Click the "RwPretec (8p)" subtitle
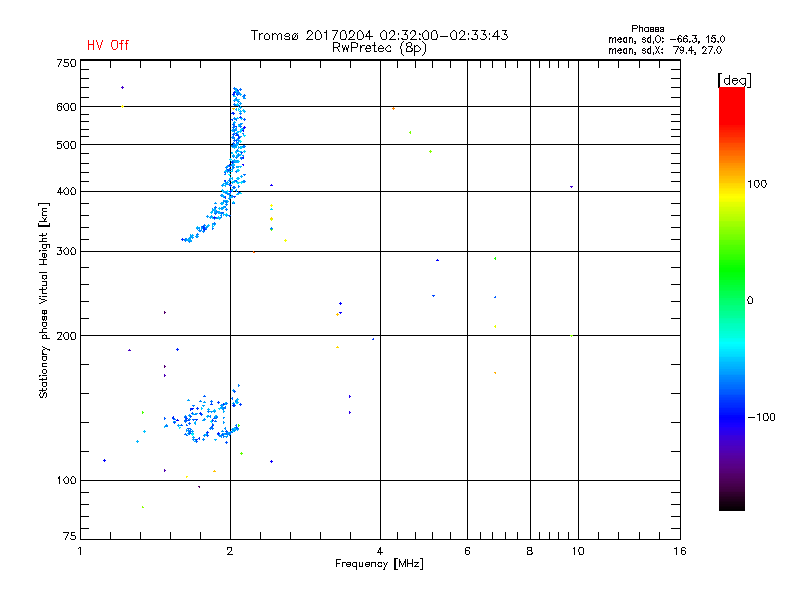This screenshot has height=600, width=800. tap(379, 48)
